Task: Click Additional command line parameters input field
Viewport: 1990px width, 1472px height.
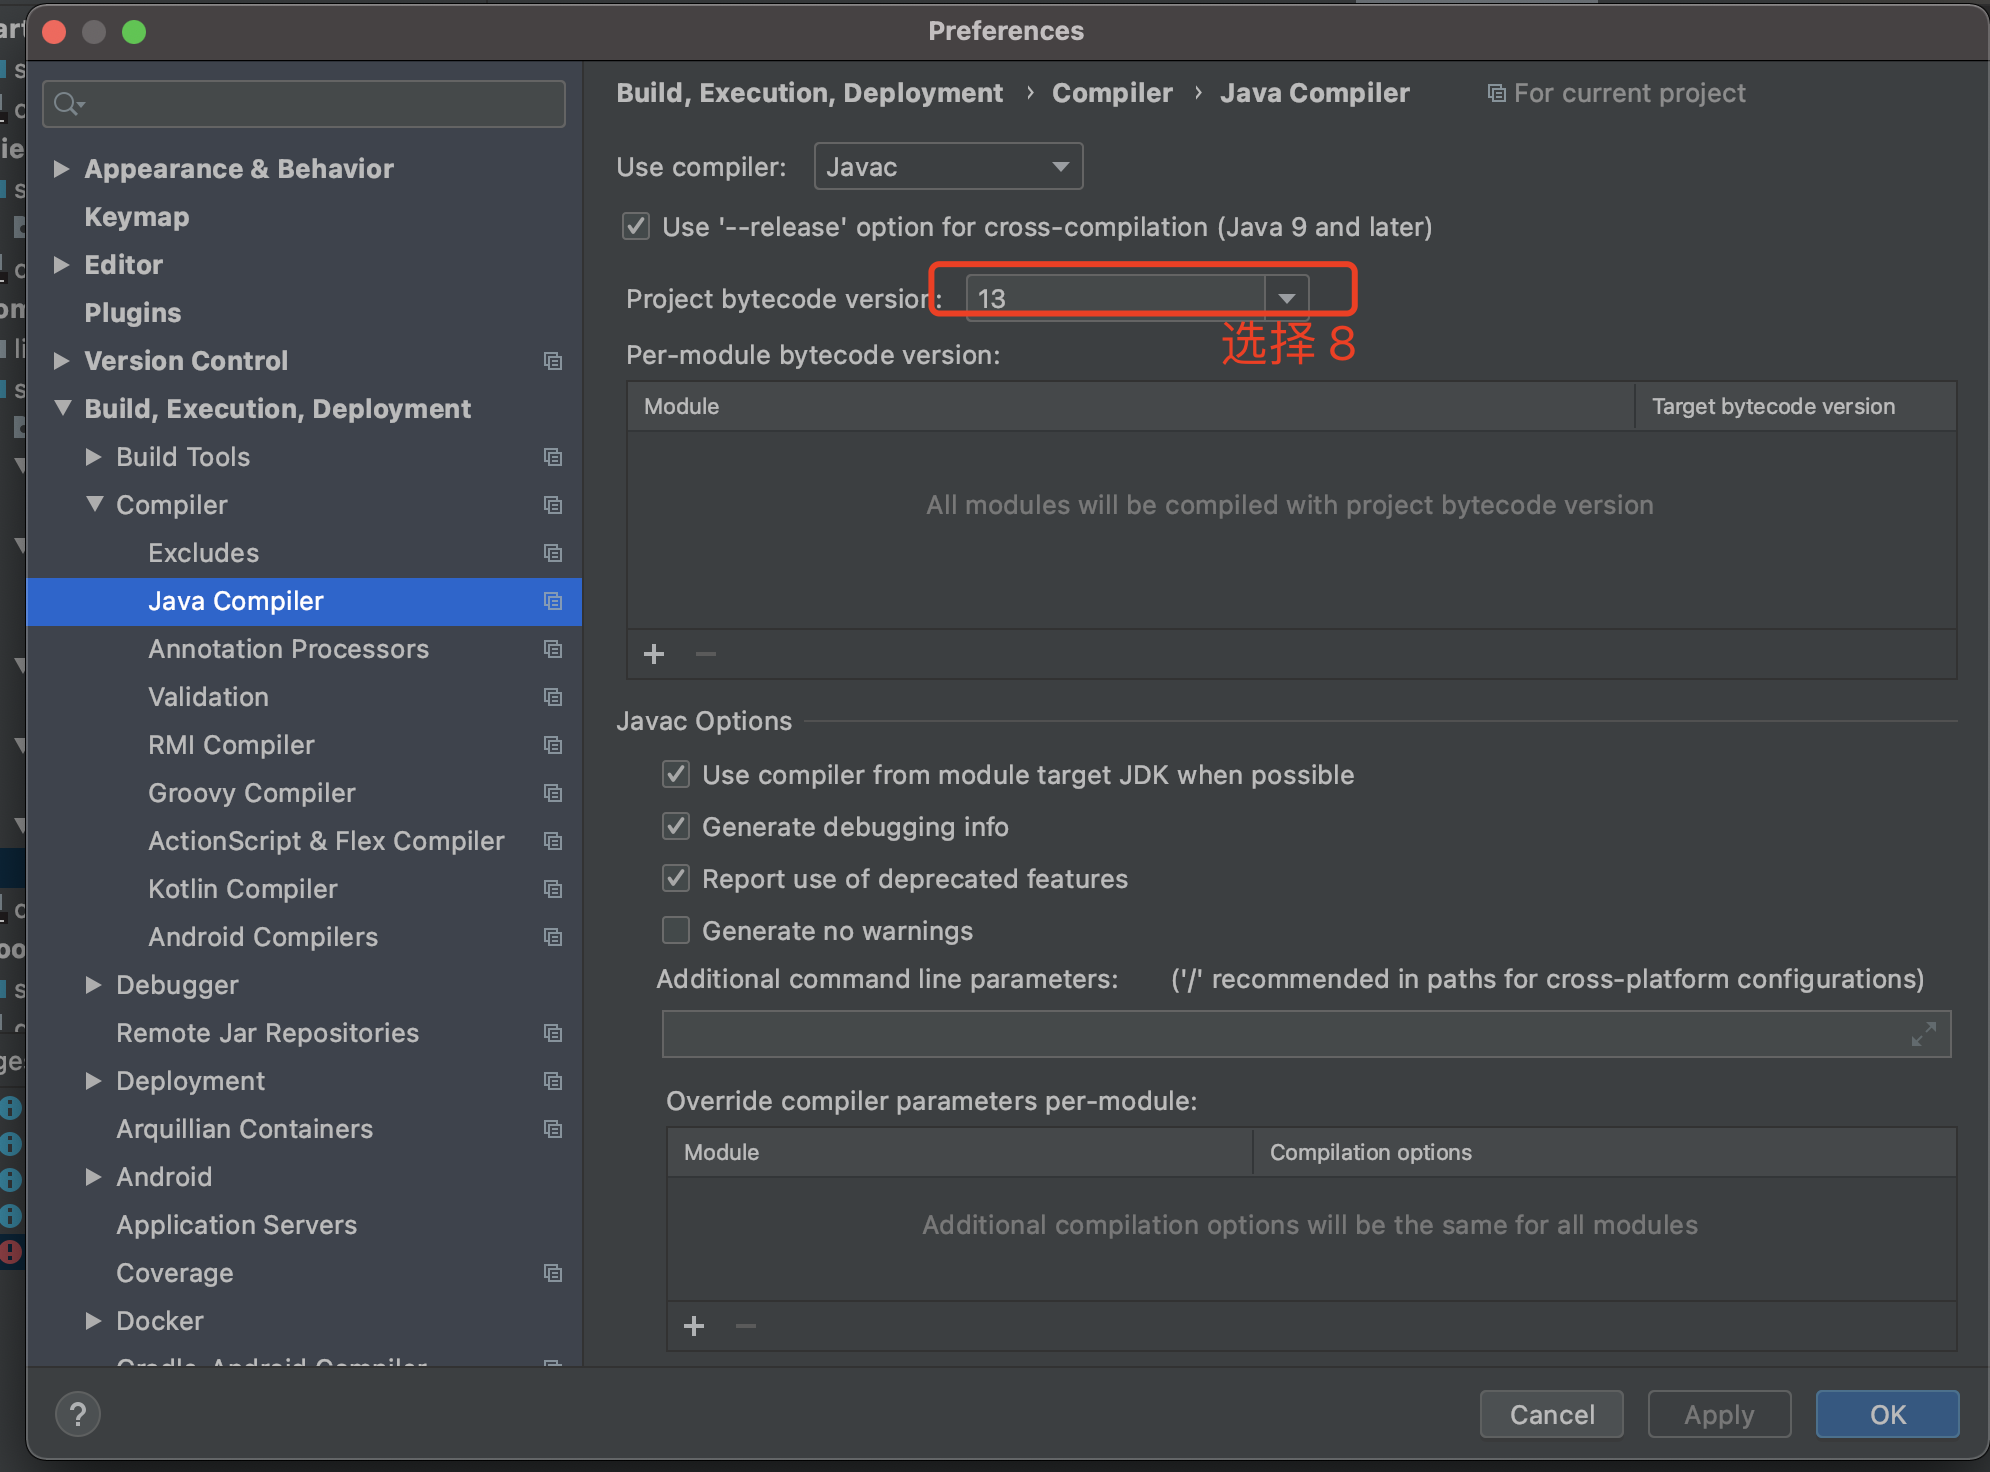Action: coord(1280,1034)
